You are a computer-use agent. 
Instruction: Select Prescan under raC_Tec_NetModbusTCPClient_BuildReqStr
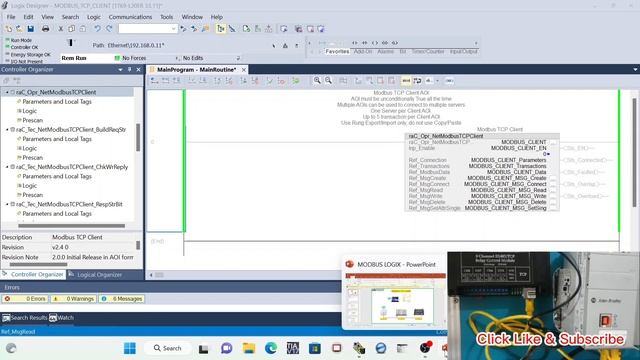(32, 158)
